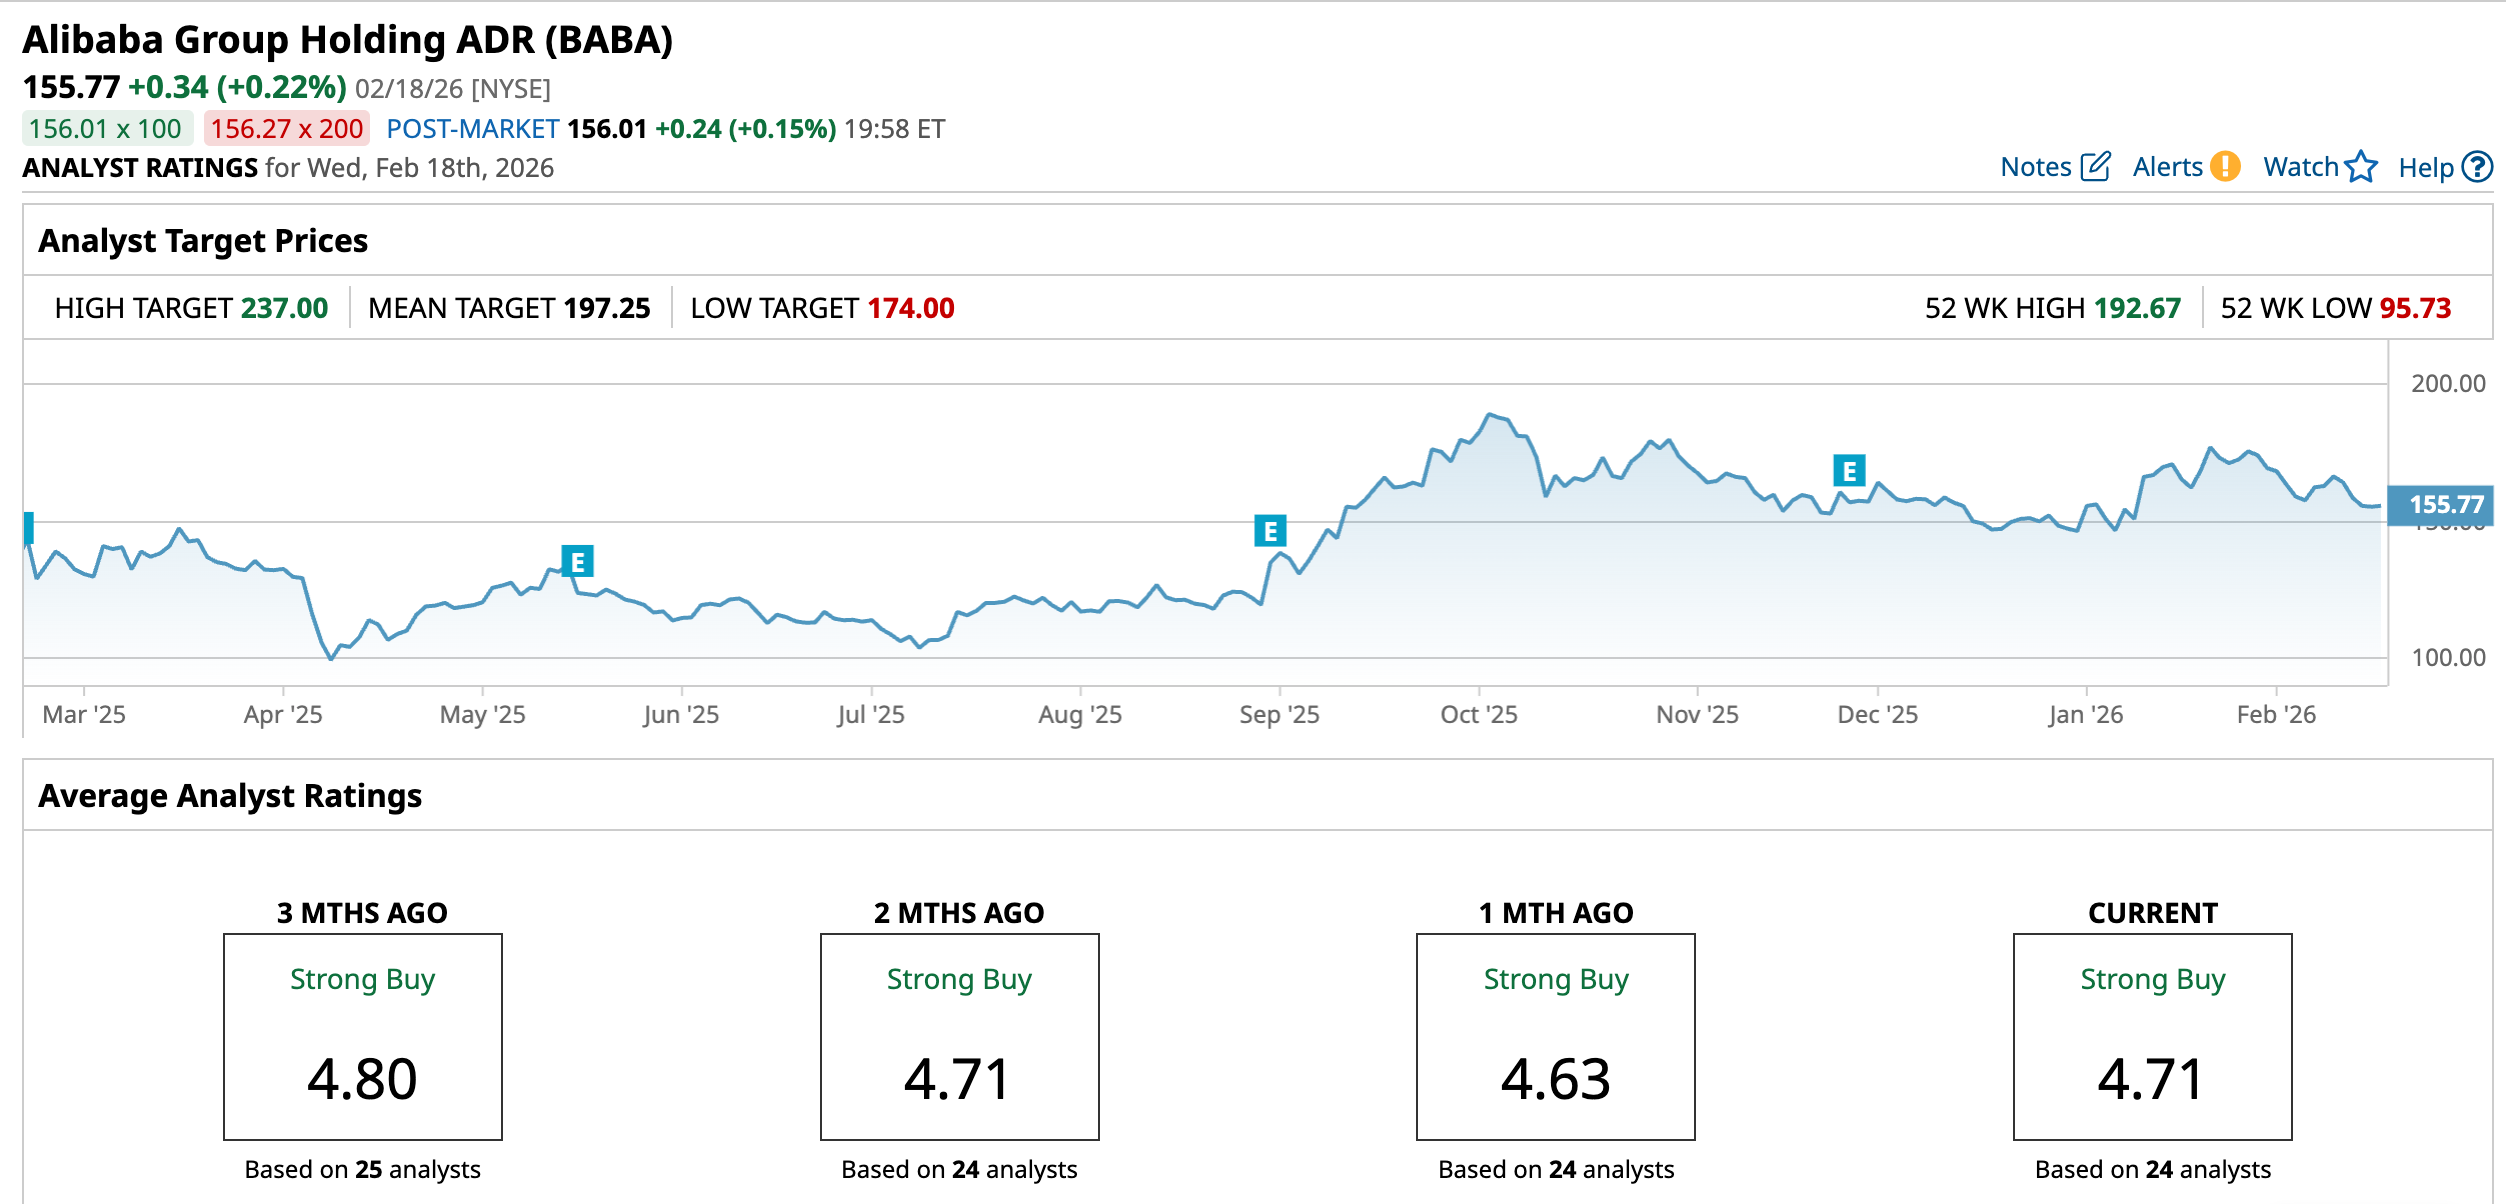
Task: Click the Watch star icon
Action: tap(2361, 166)
